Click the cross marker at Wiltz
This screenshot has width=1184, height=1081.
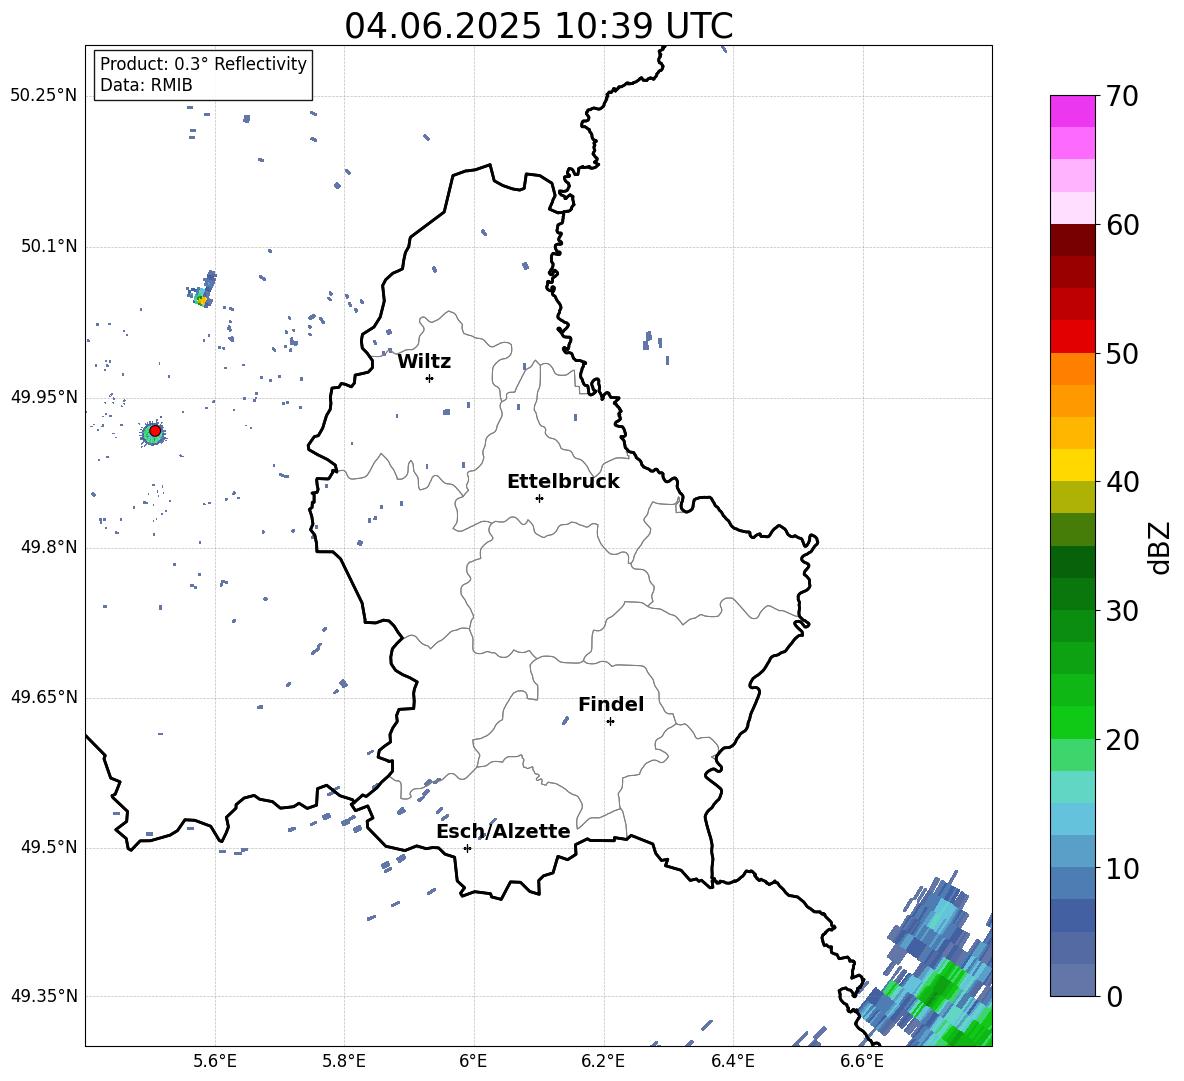pyautogui.click(x=429, y=378)
